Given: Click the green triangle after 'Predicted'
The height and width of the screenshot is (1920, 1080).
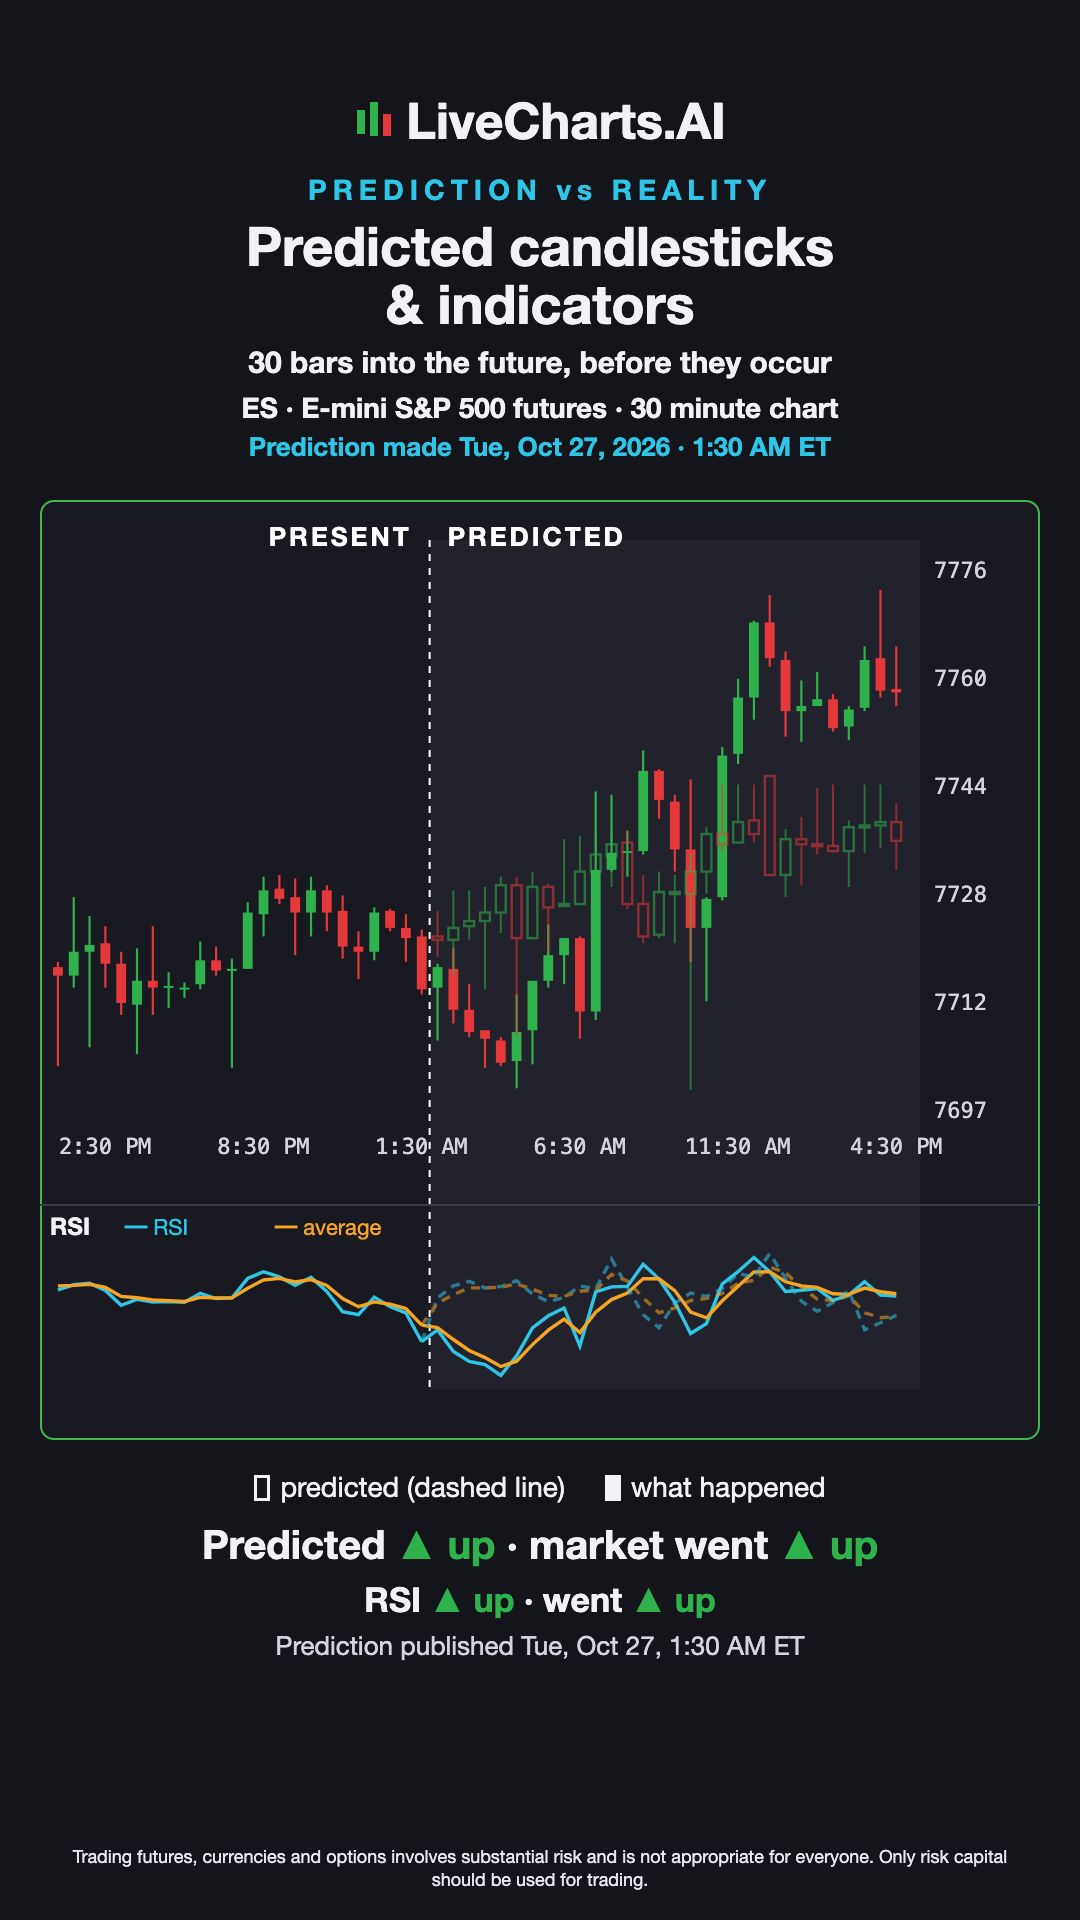Looking at the screenshot, I should click(416, 1545).
